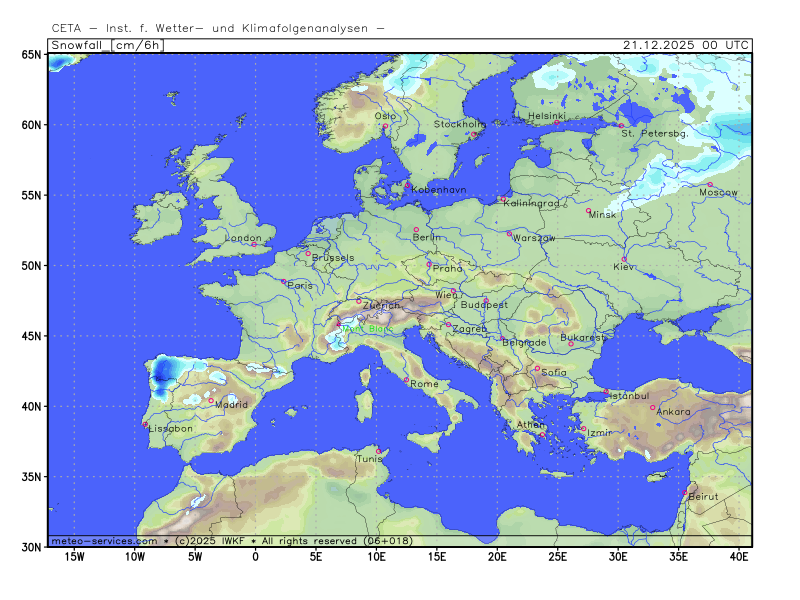Click the Rome city marker circle

pos(406,379)
